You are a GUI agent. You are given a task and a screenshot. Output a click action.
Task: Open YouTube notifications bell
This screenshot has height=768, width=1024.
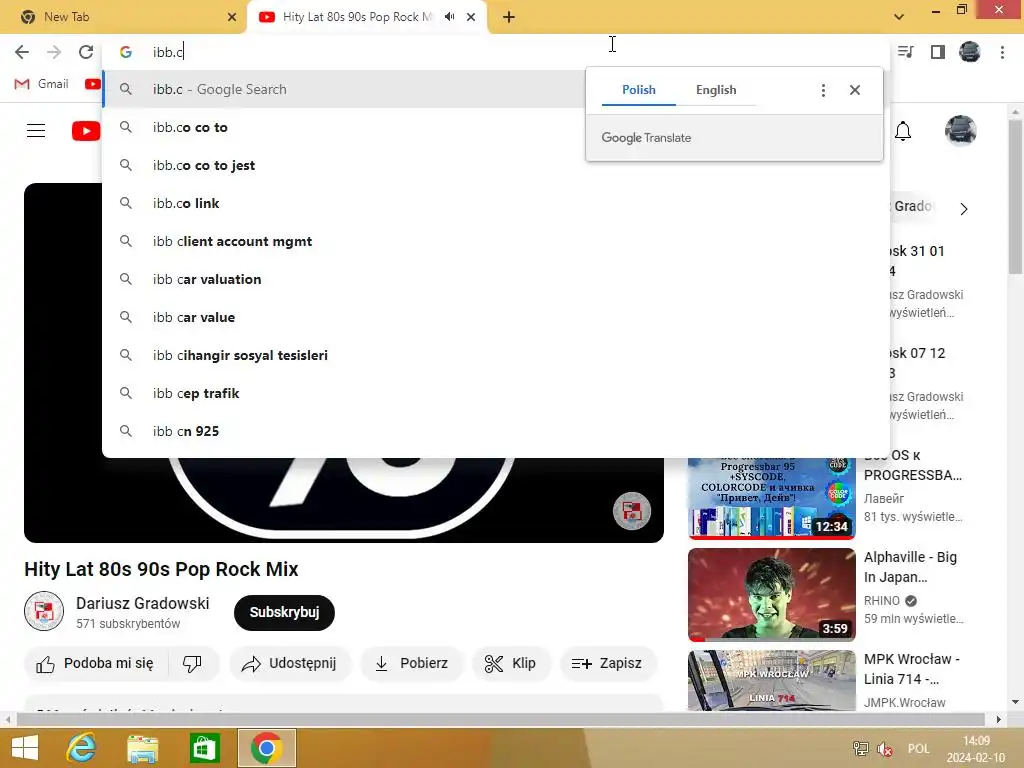coord(903,131)
